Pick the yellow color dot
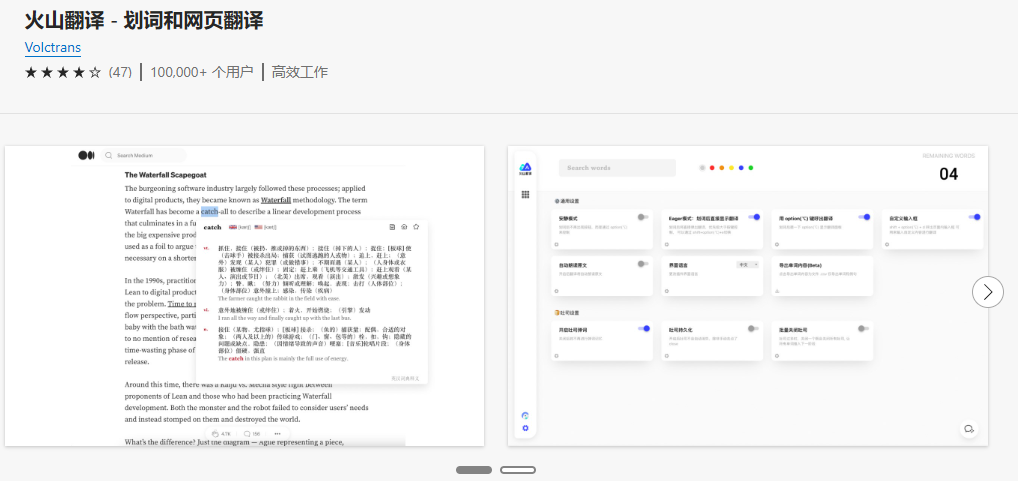 (x=732, y=168)
